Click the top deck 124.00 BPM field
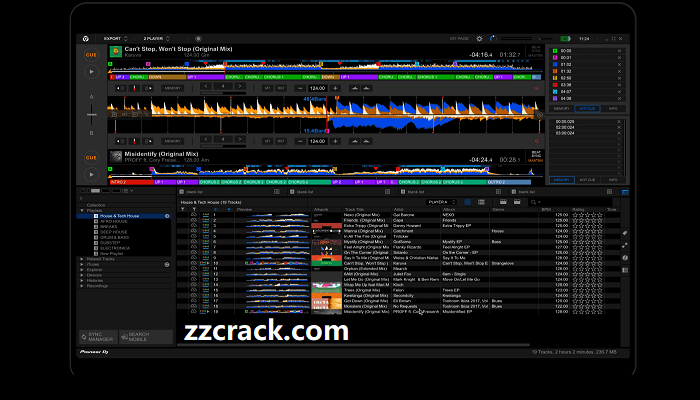Screen dimensions: 700x400 (317, 88)
